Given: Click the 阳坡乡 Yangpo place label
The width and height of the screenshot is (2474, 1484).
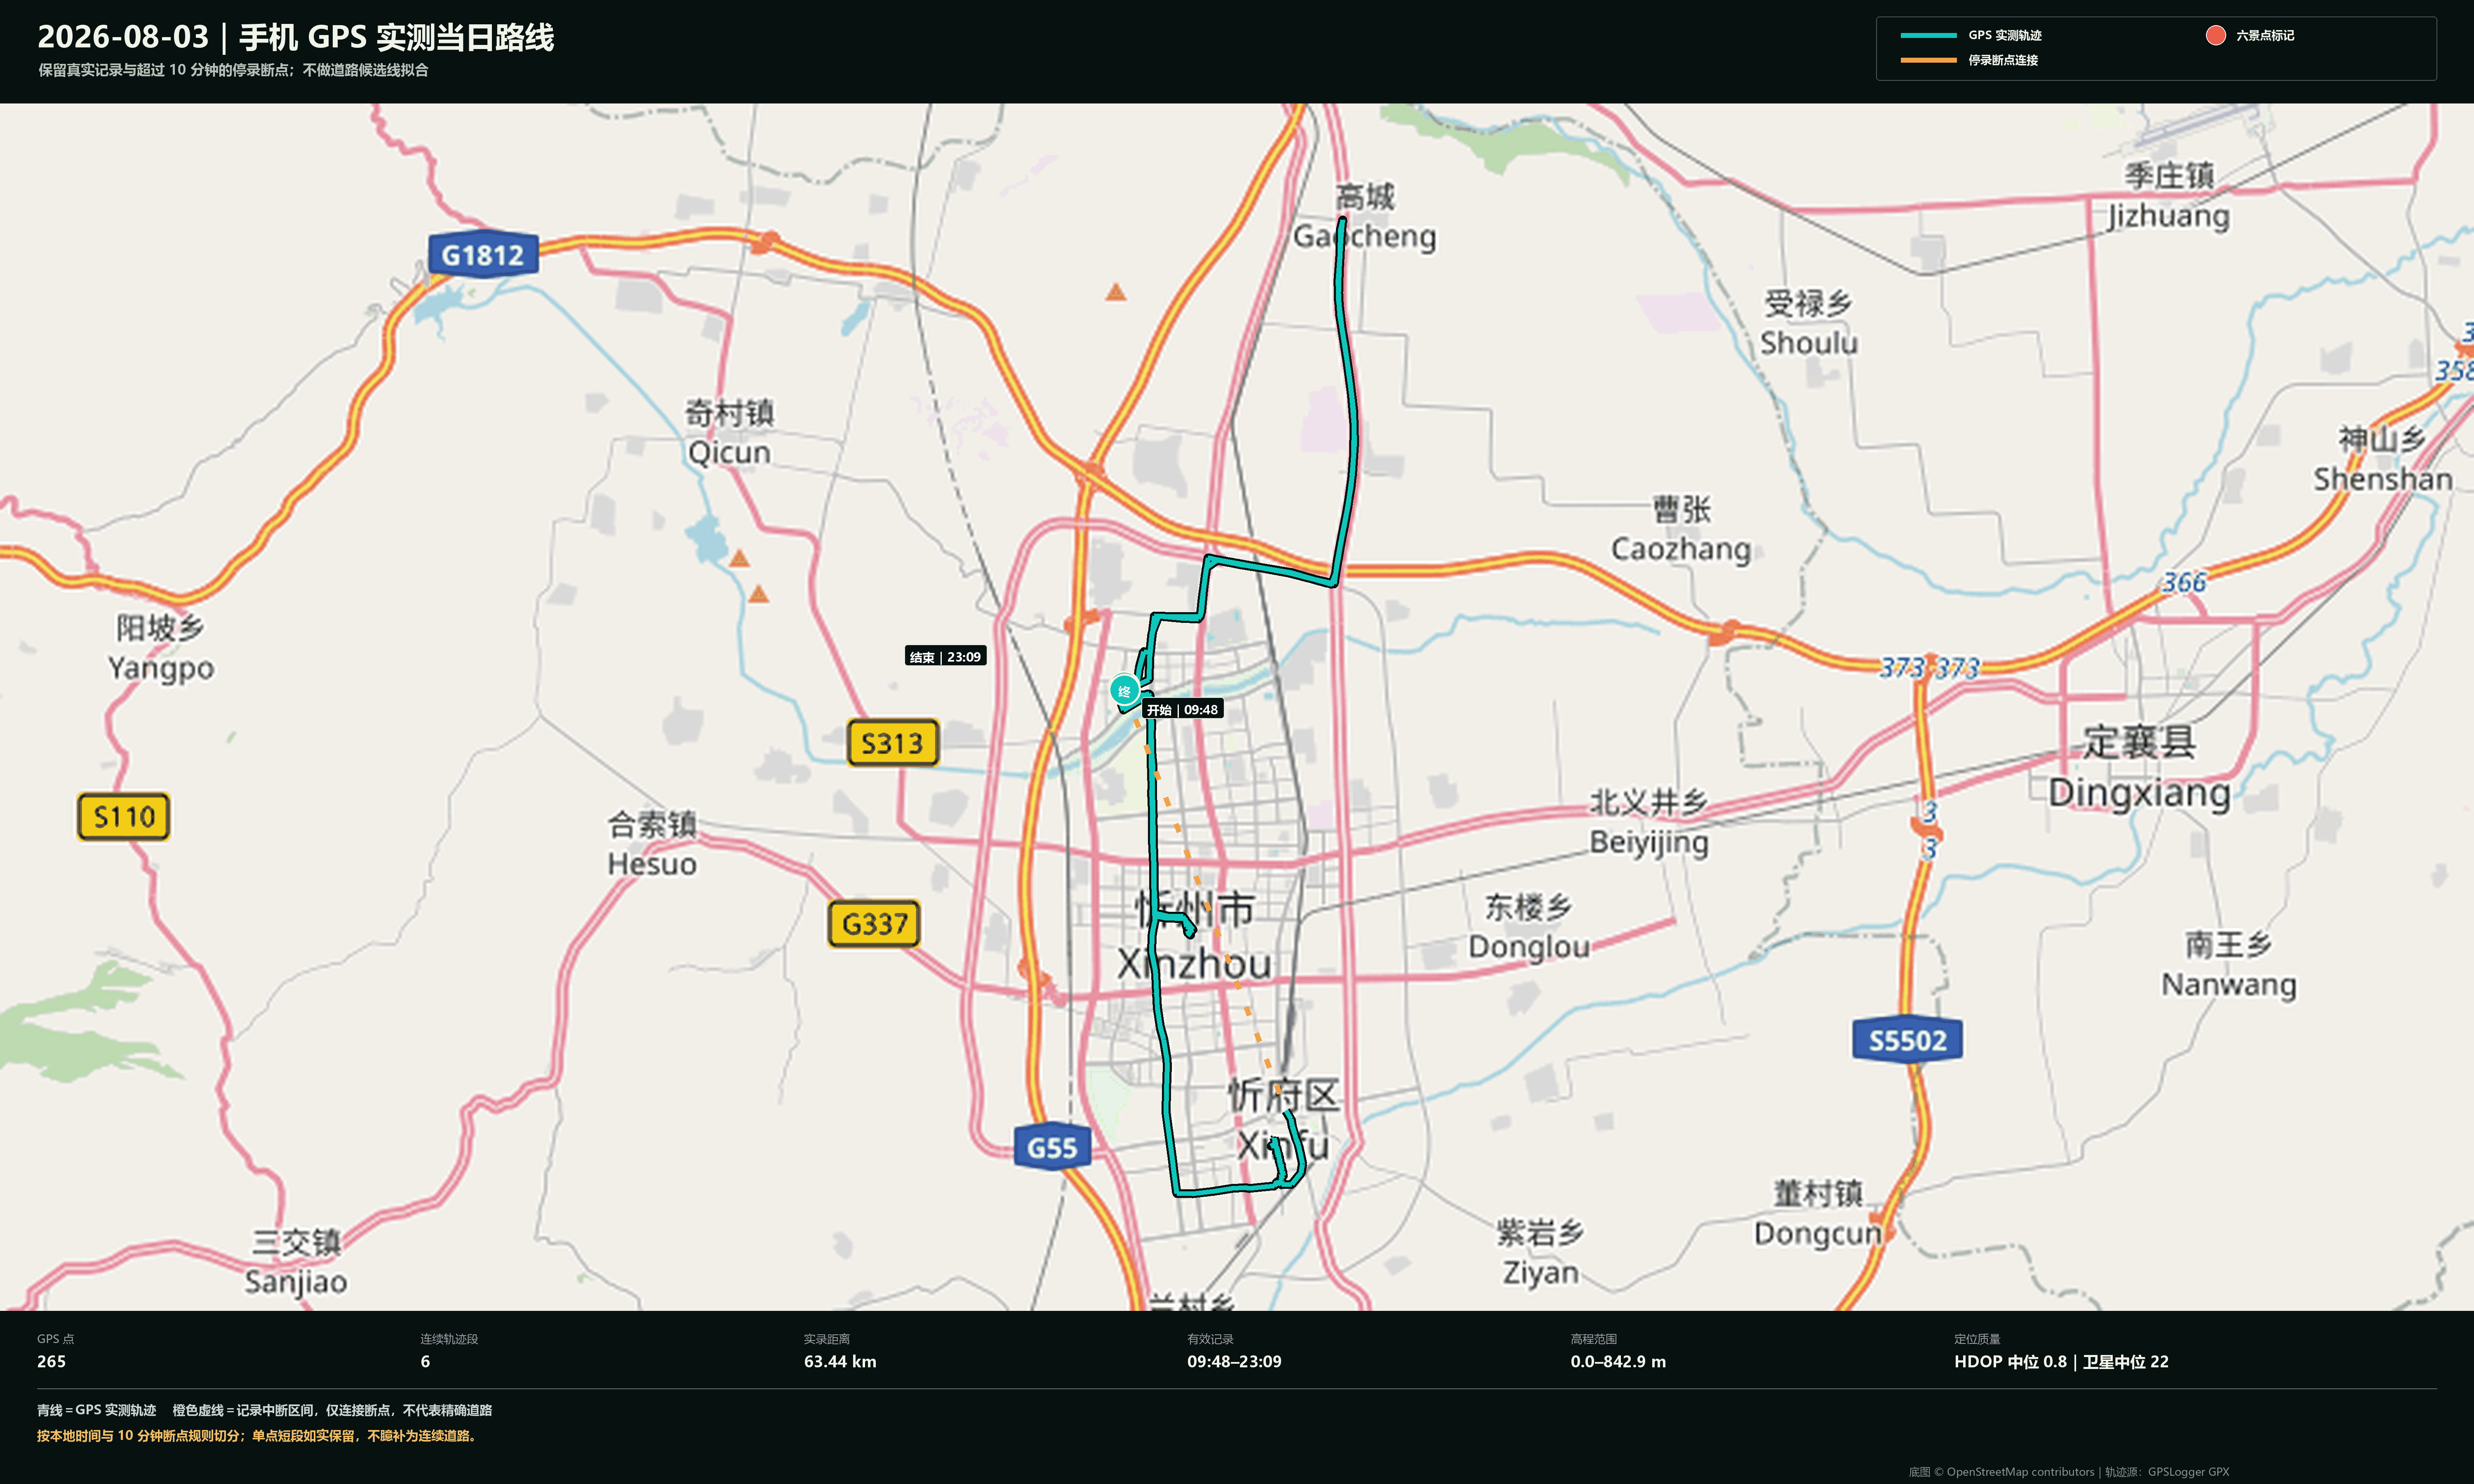Looking at the screenshot, I should click(x=160, y=647).
